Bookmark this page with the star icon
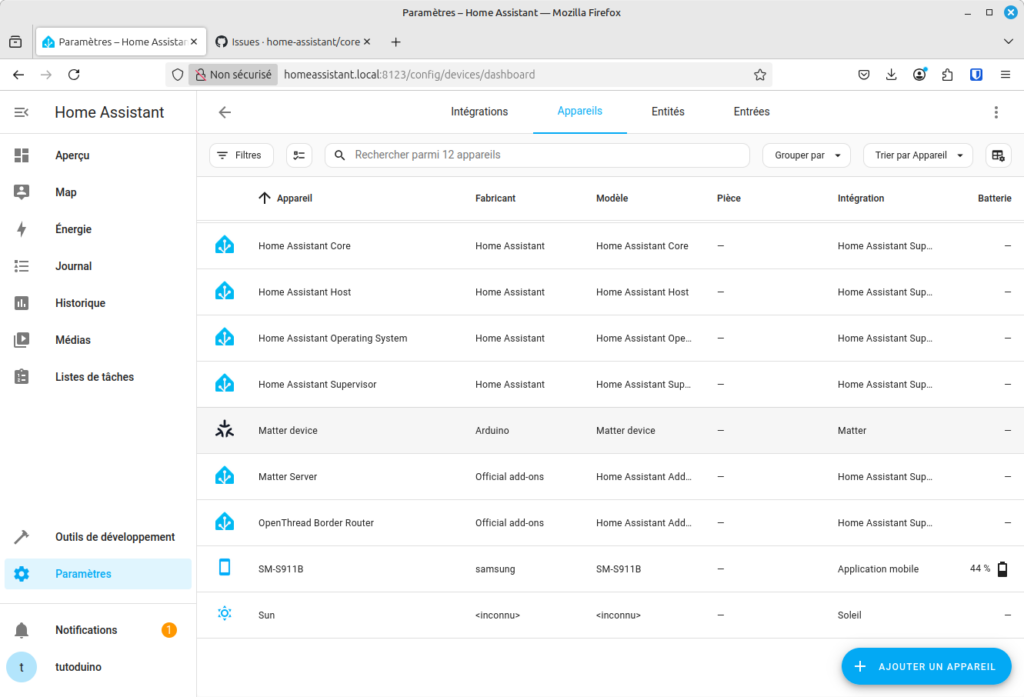Screen dimensions: 1024x697 760,74
